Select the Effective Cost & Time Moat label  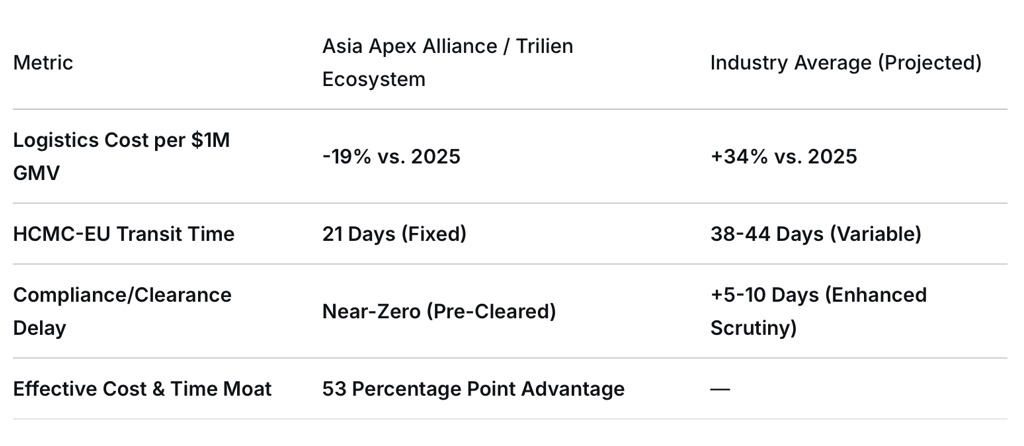[x=142, y=389]
